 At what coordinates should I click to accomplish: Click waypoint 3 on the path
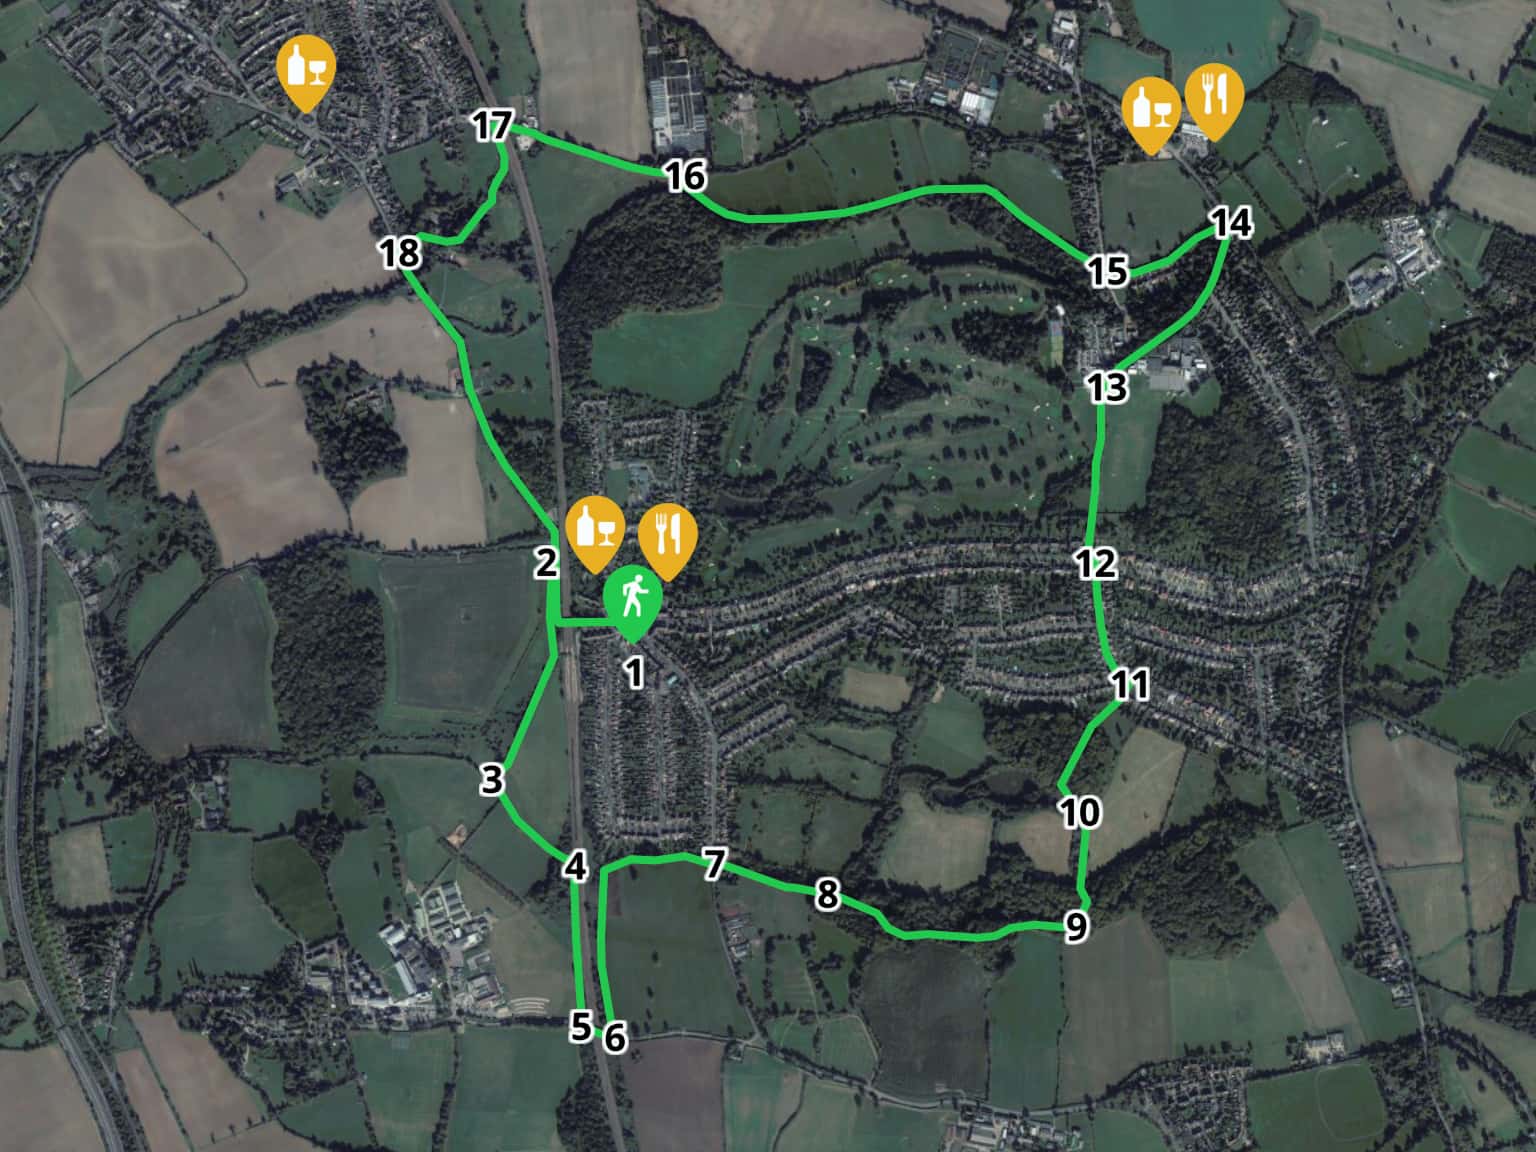tap(491, 779)
